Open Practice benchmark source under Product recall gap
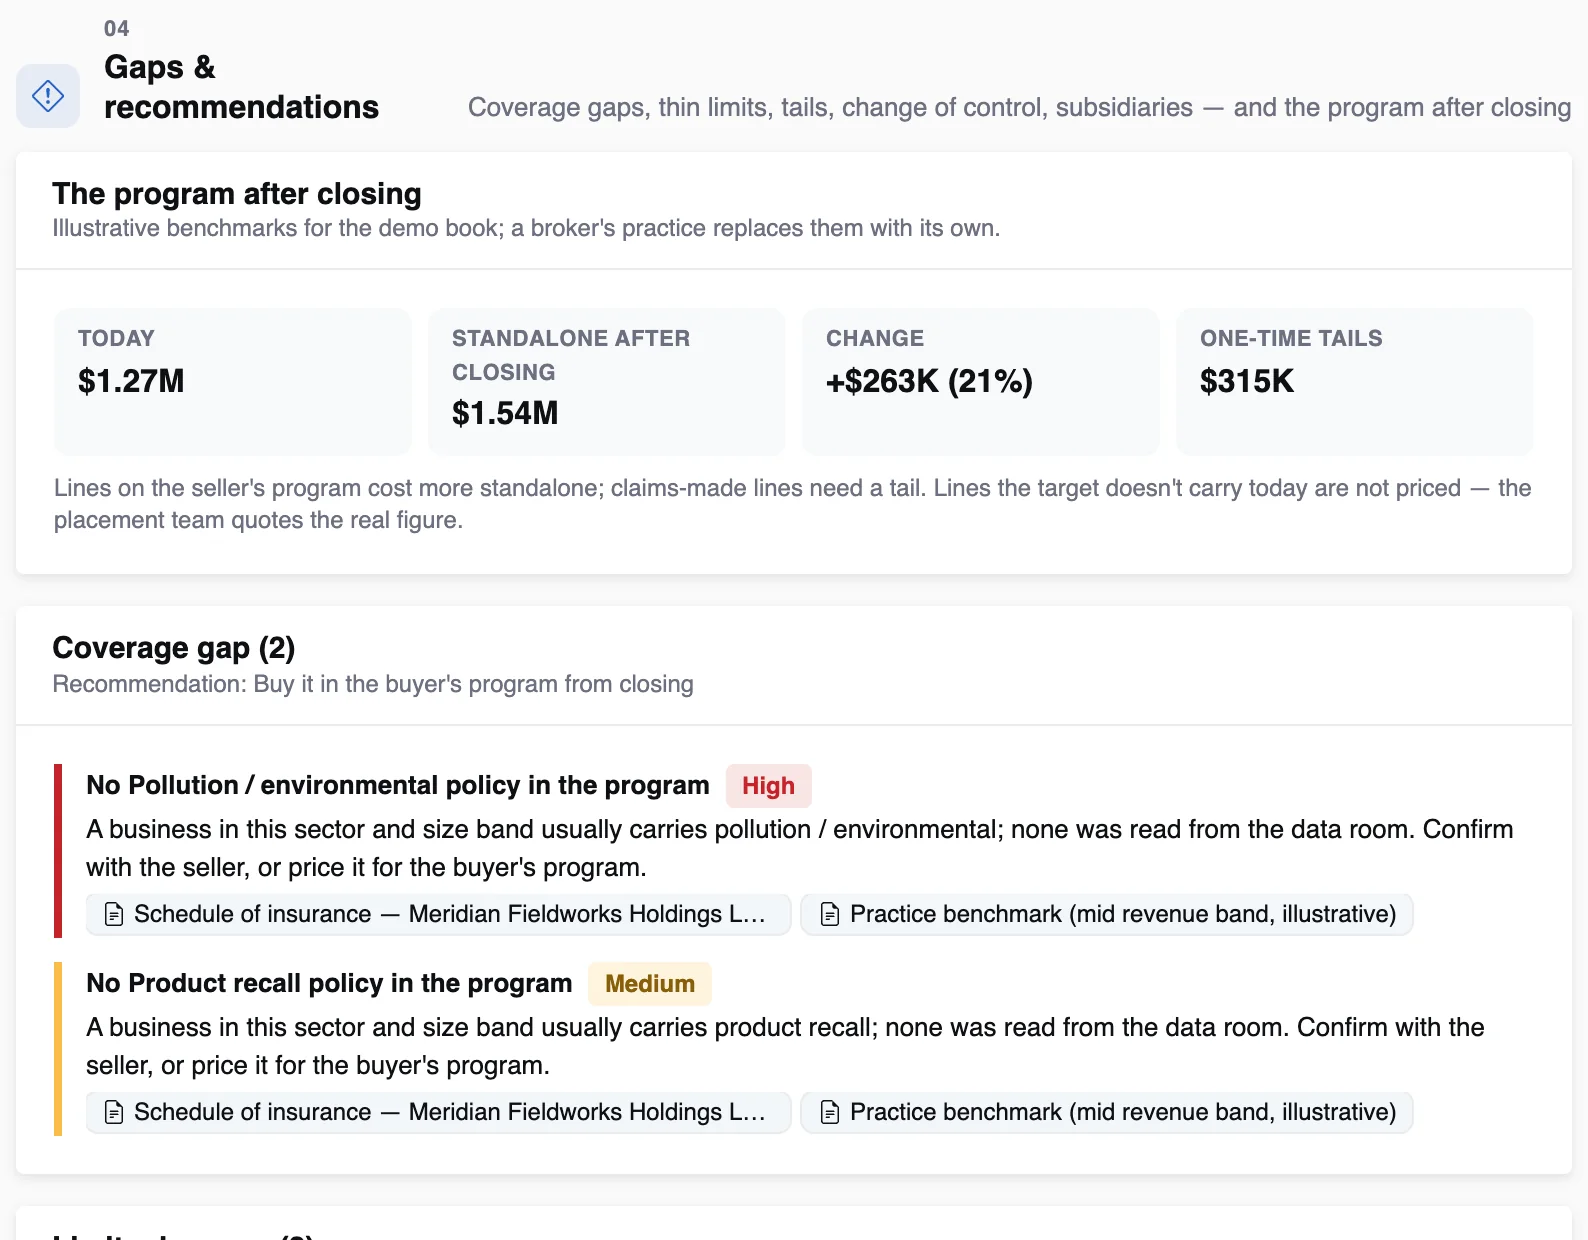The height and width of the screenshot is (1240, 1588). coord(1107,1112)
